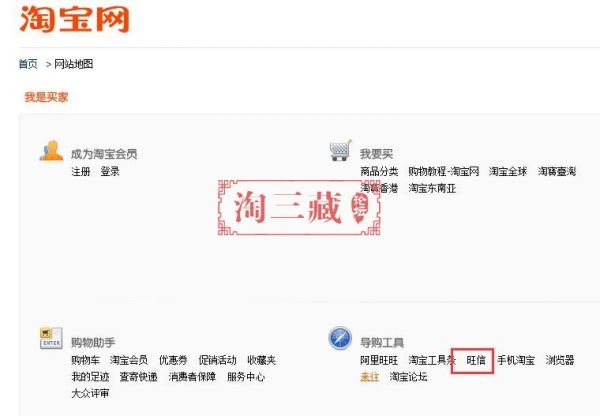Screen dimensions: 600x416
Task: Click the 登录 link
Action: tap(110, 171)
